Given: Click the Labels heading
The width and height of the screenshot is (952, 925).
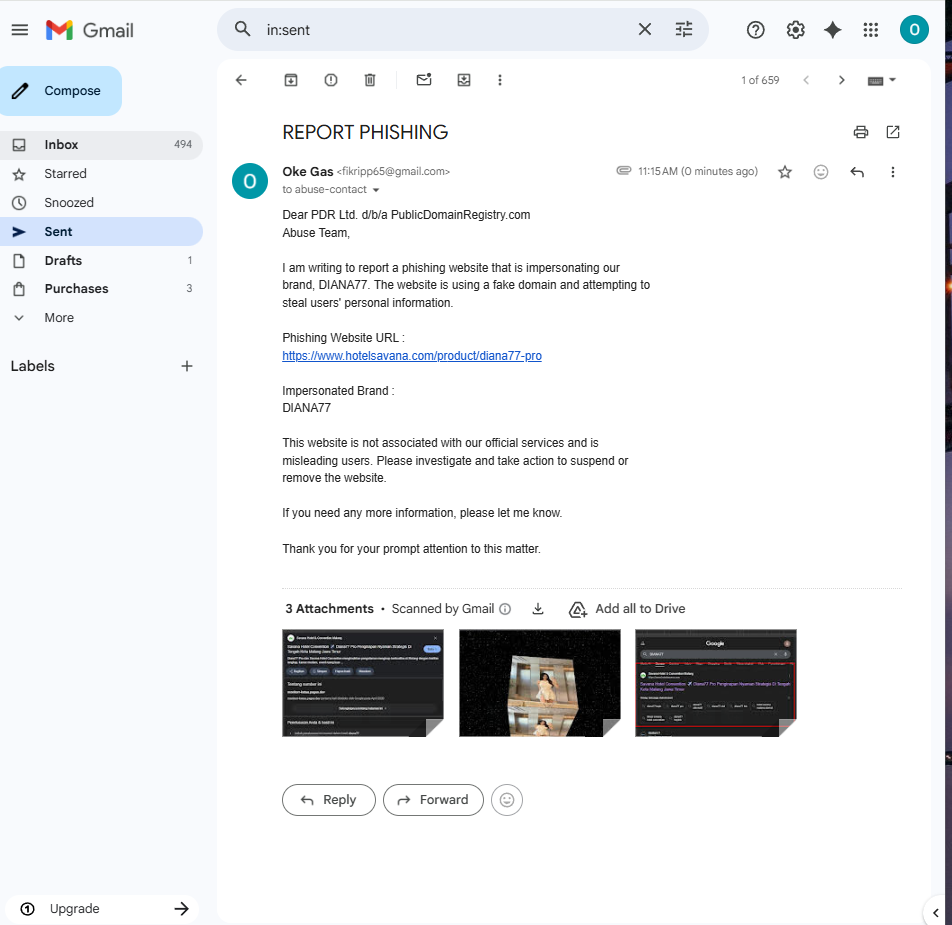Looking at the screenshot, I should 33,366.
